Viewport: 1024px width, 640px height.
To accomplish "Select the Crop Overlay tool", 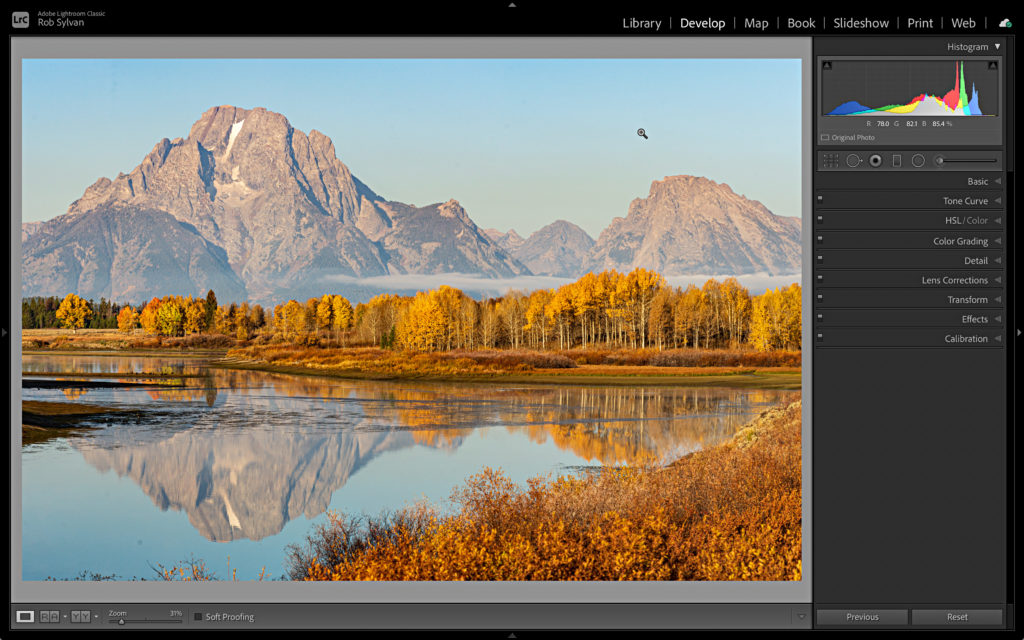I will (831, 161).
